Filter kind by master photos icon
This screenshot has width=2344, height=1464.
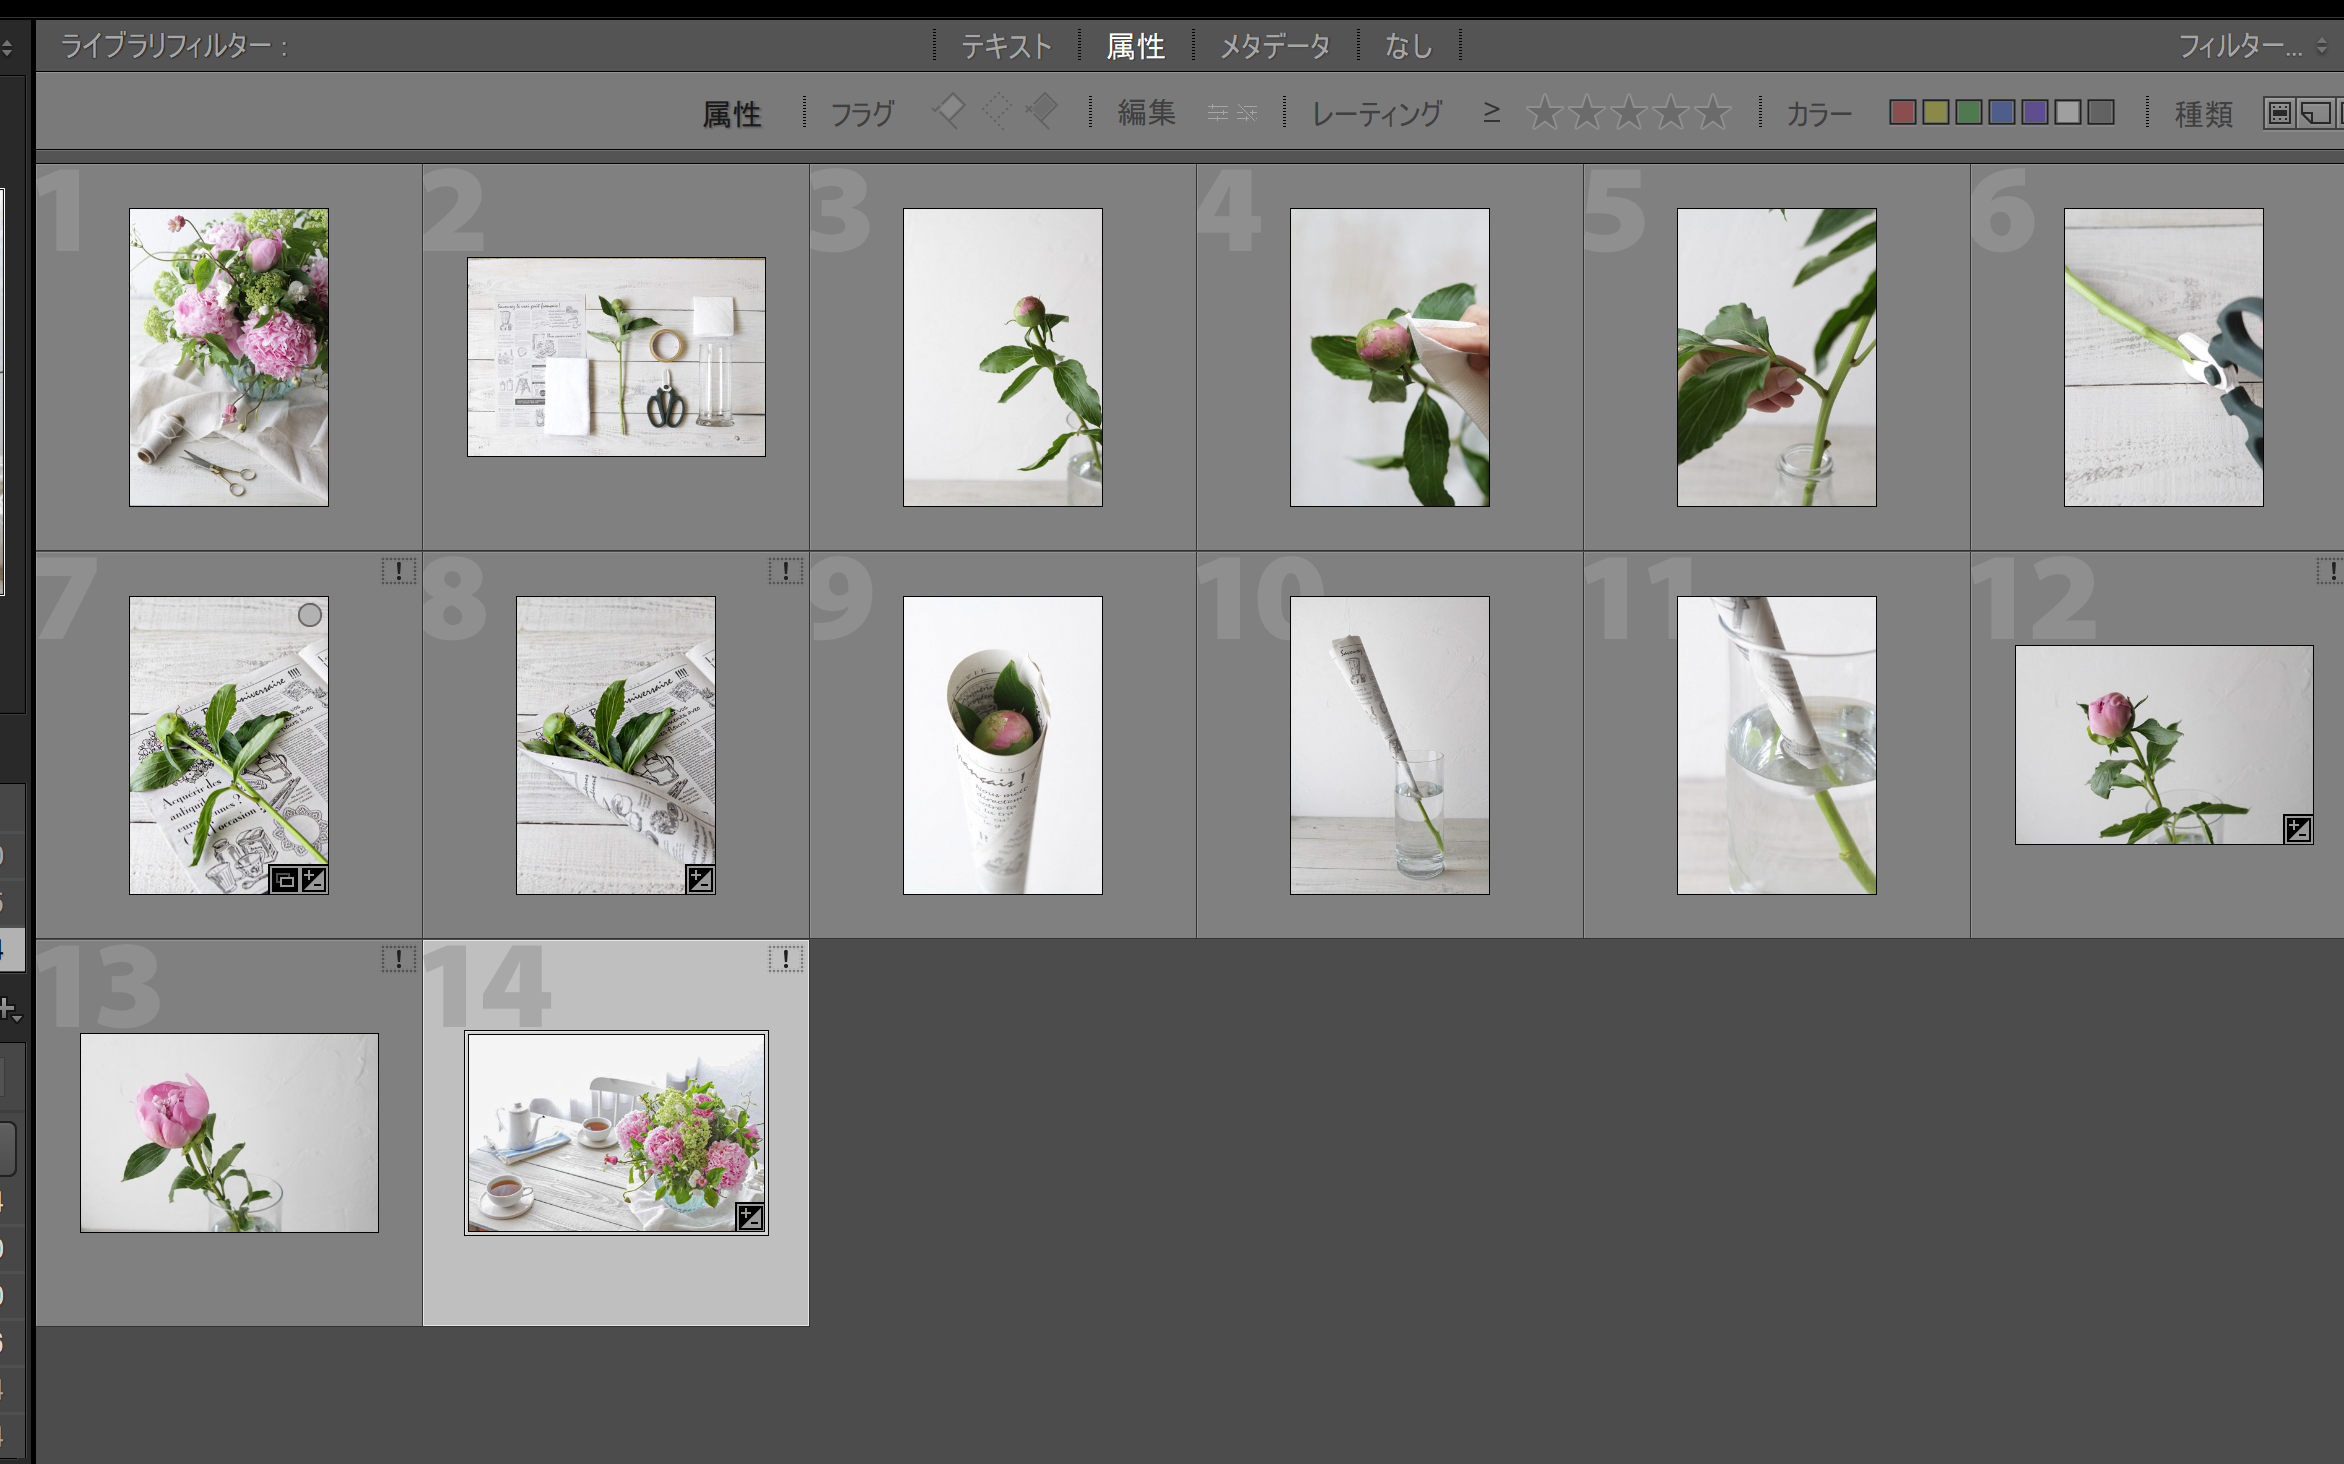[2280, 113]
